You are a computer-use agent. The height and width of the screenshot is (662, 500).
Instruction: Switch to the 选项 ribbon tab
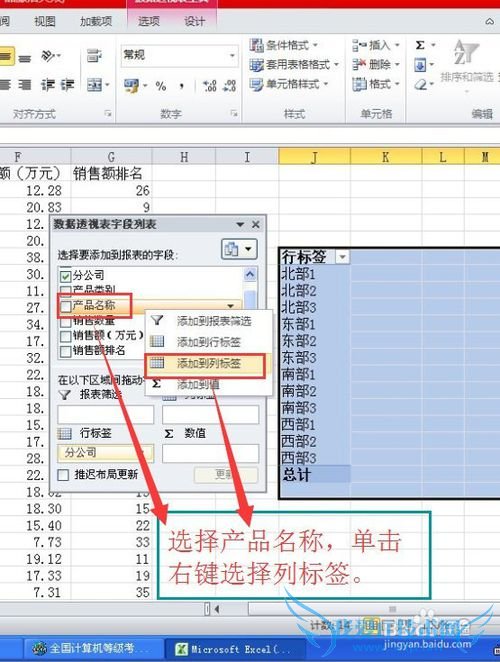point(149,21)
